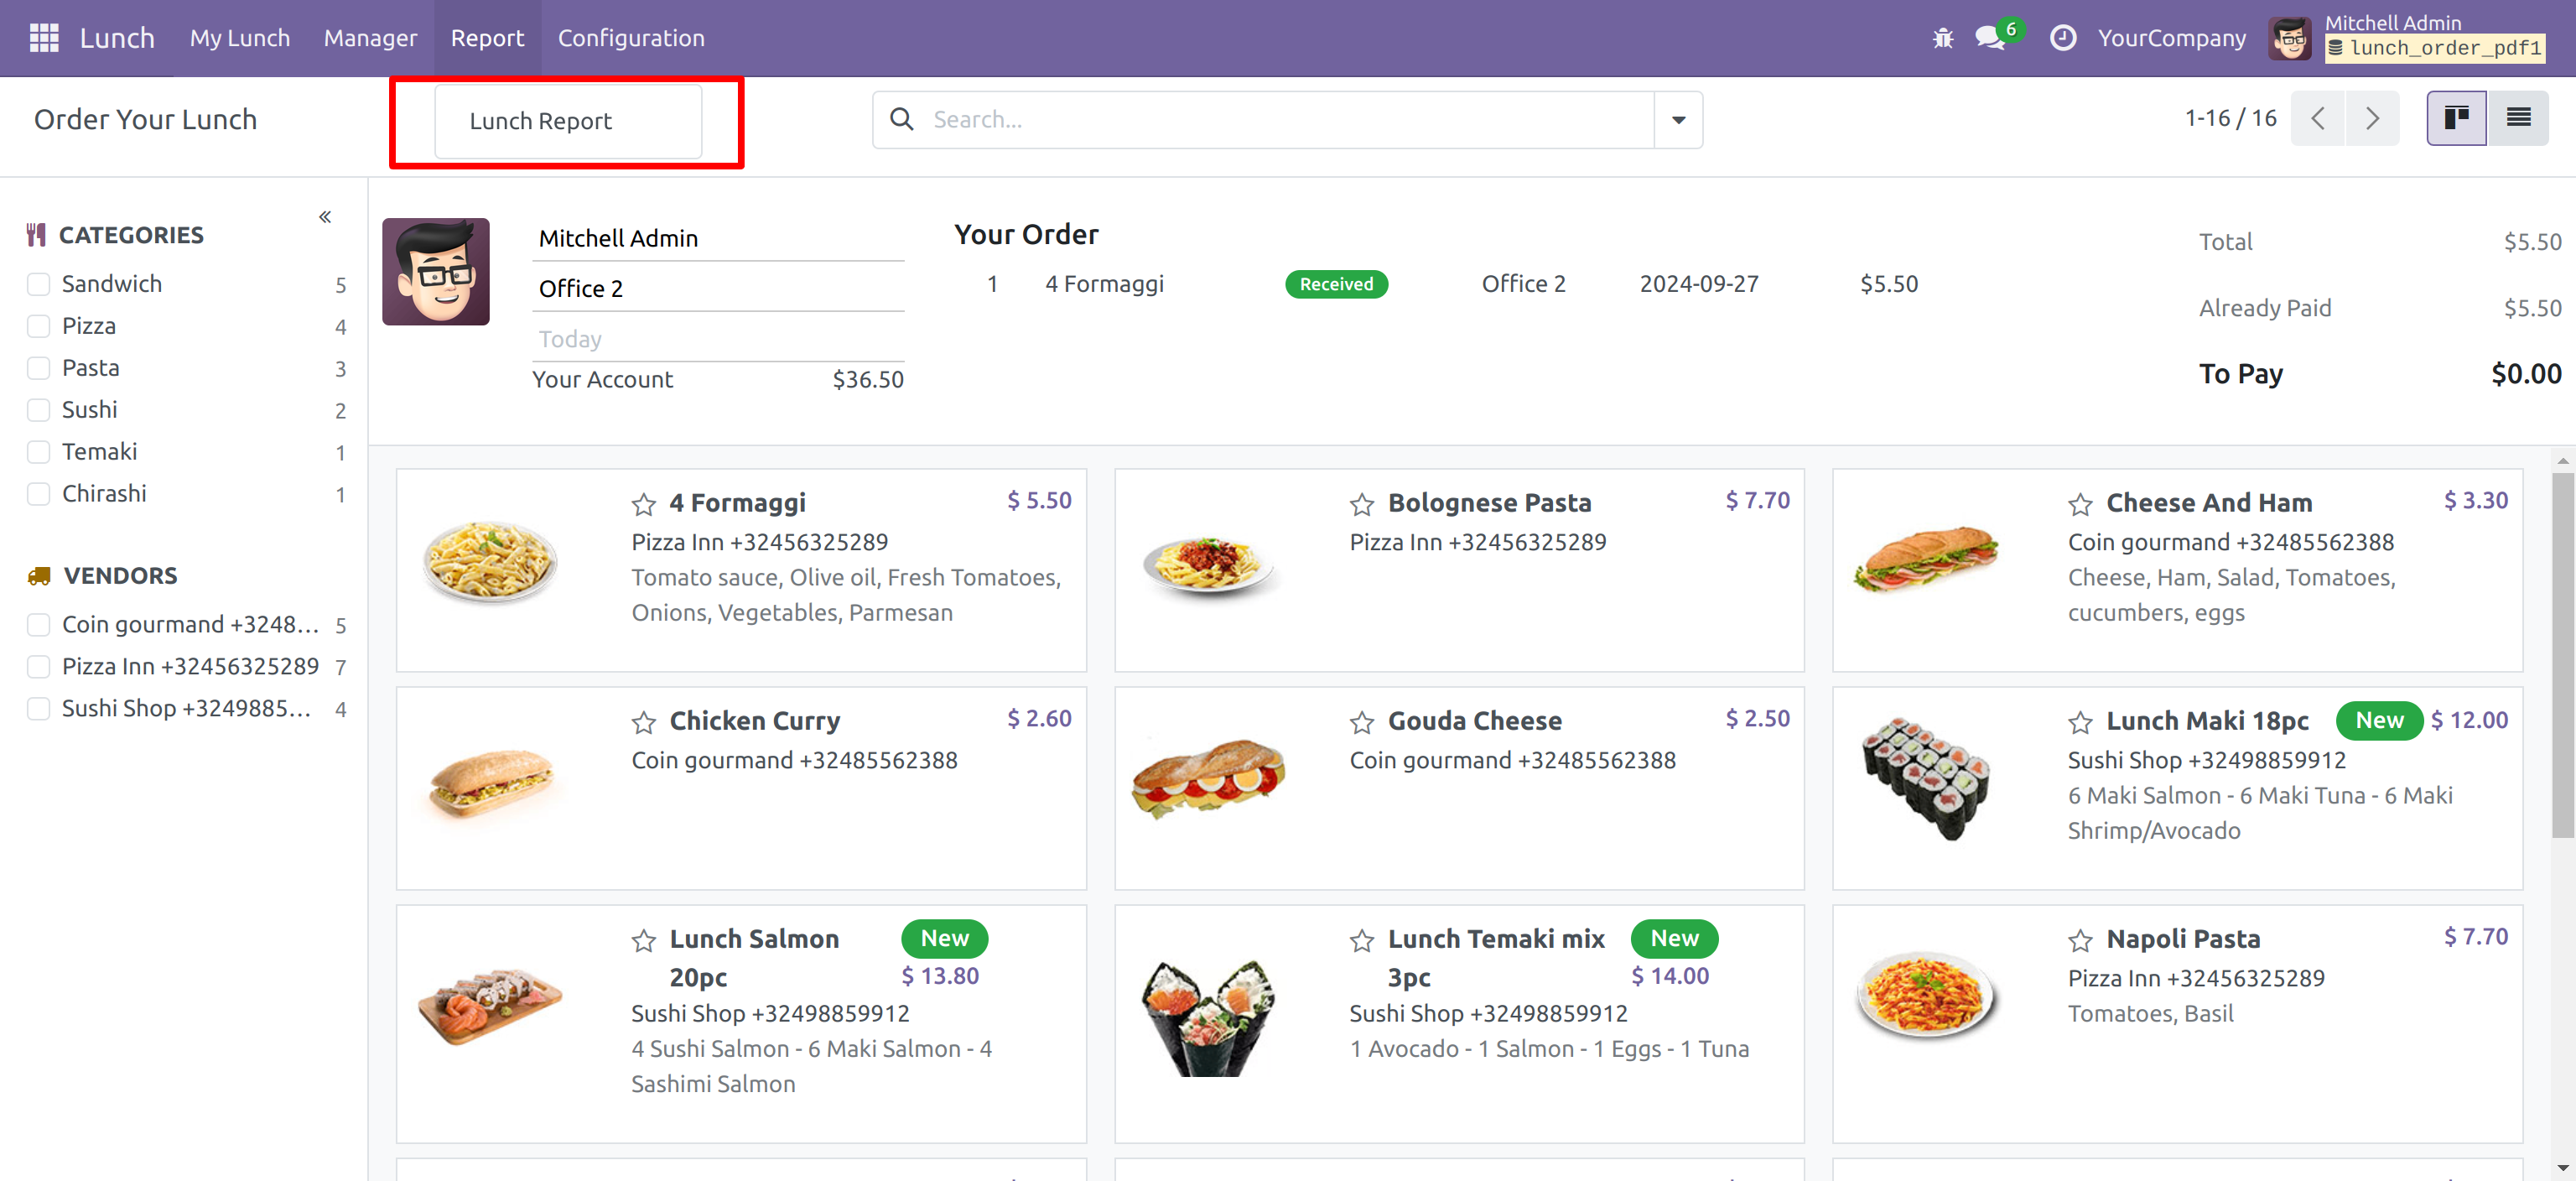Go to next page arrow
Screen dimensions: 2576x1181
click(x=2372, y=118)
